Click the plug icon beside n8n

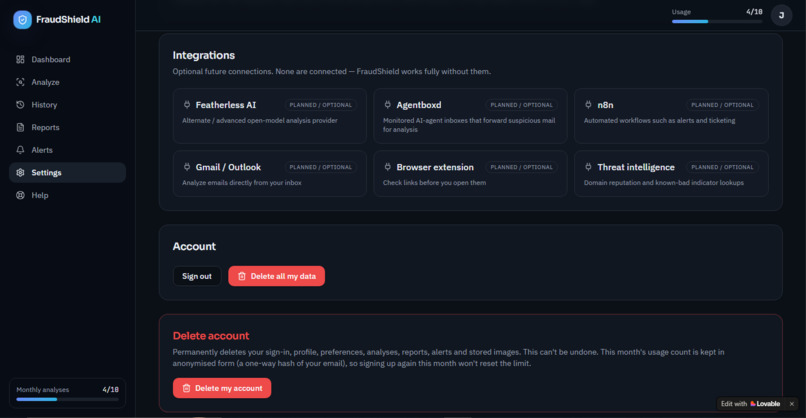coord(588,105)
